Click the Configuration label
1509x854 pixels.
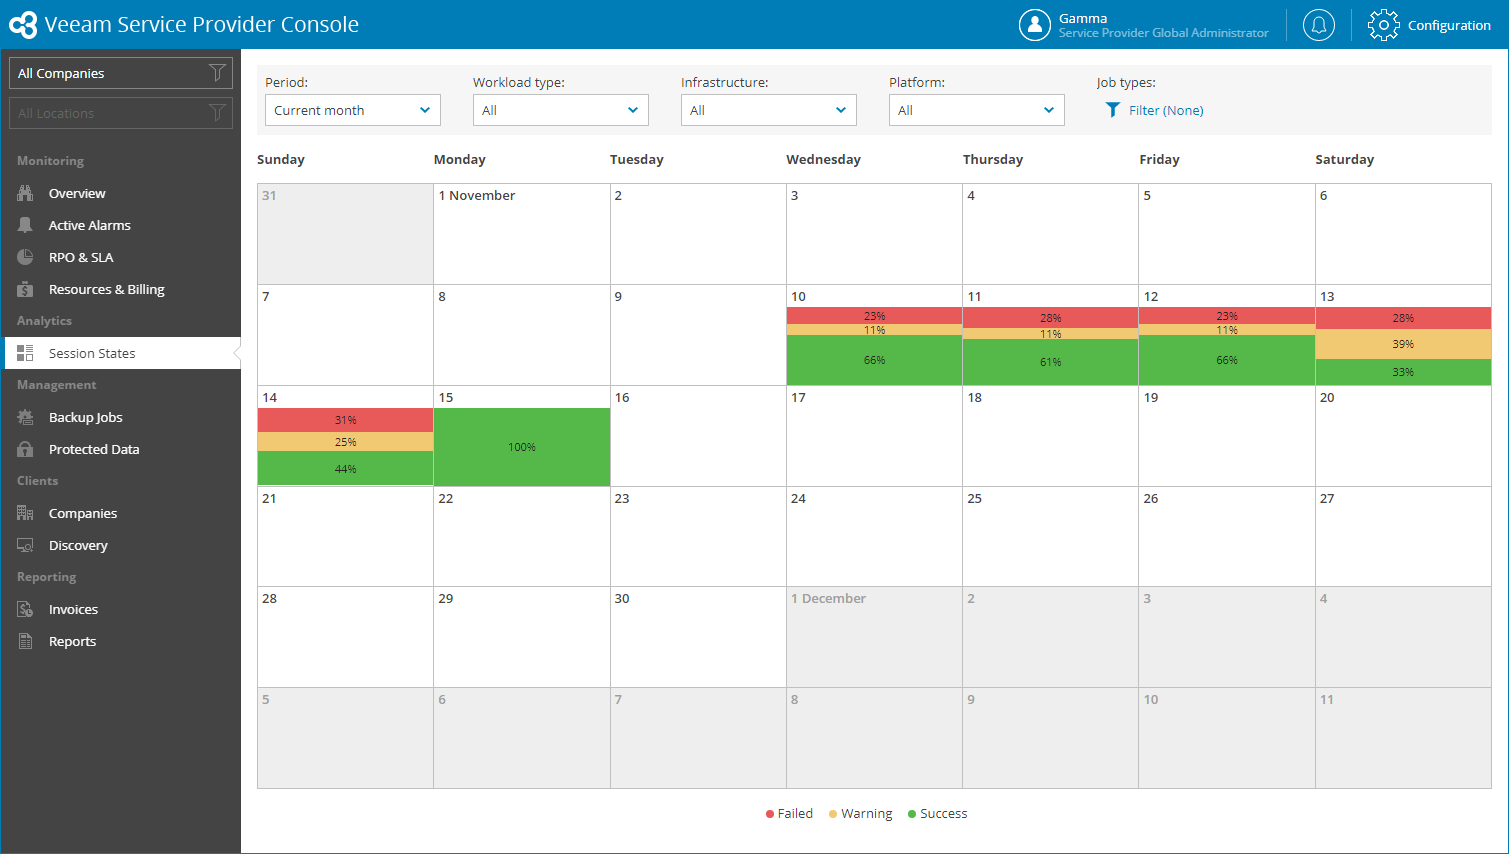pos(1449,25)
